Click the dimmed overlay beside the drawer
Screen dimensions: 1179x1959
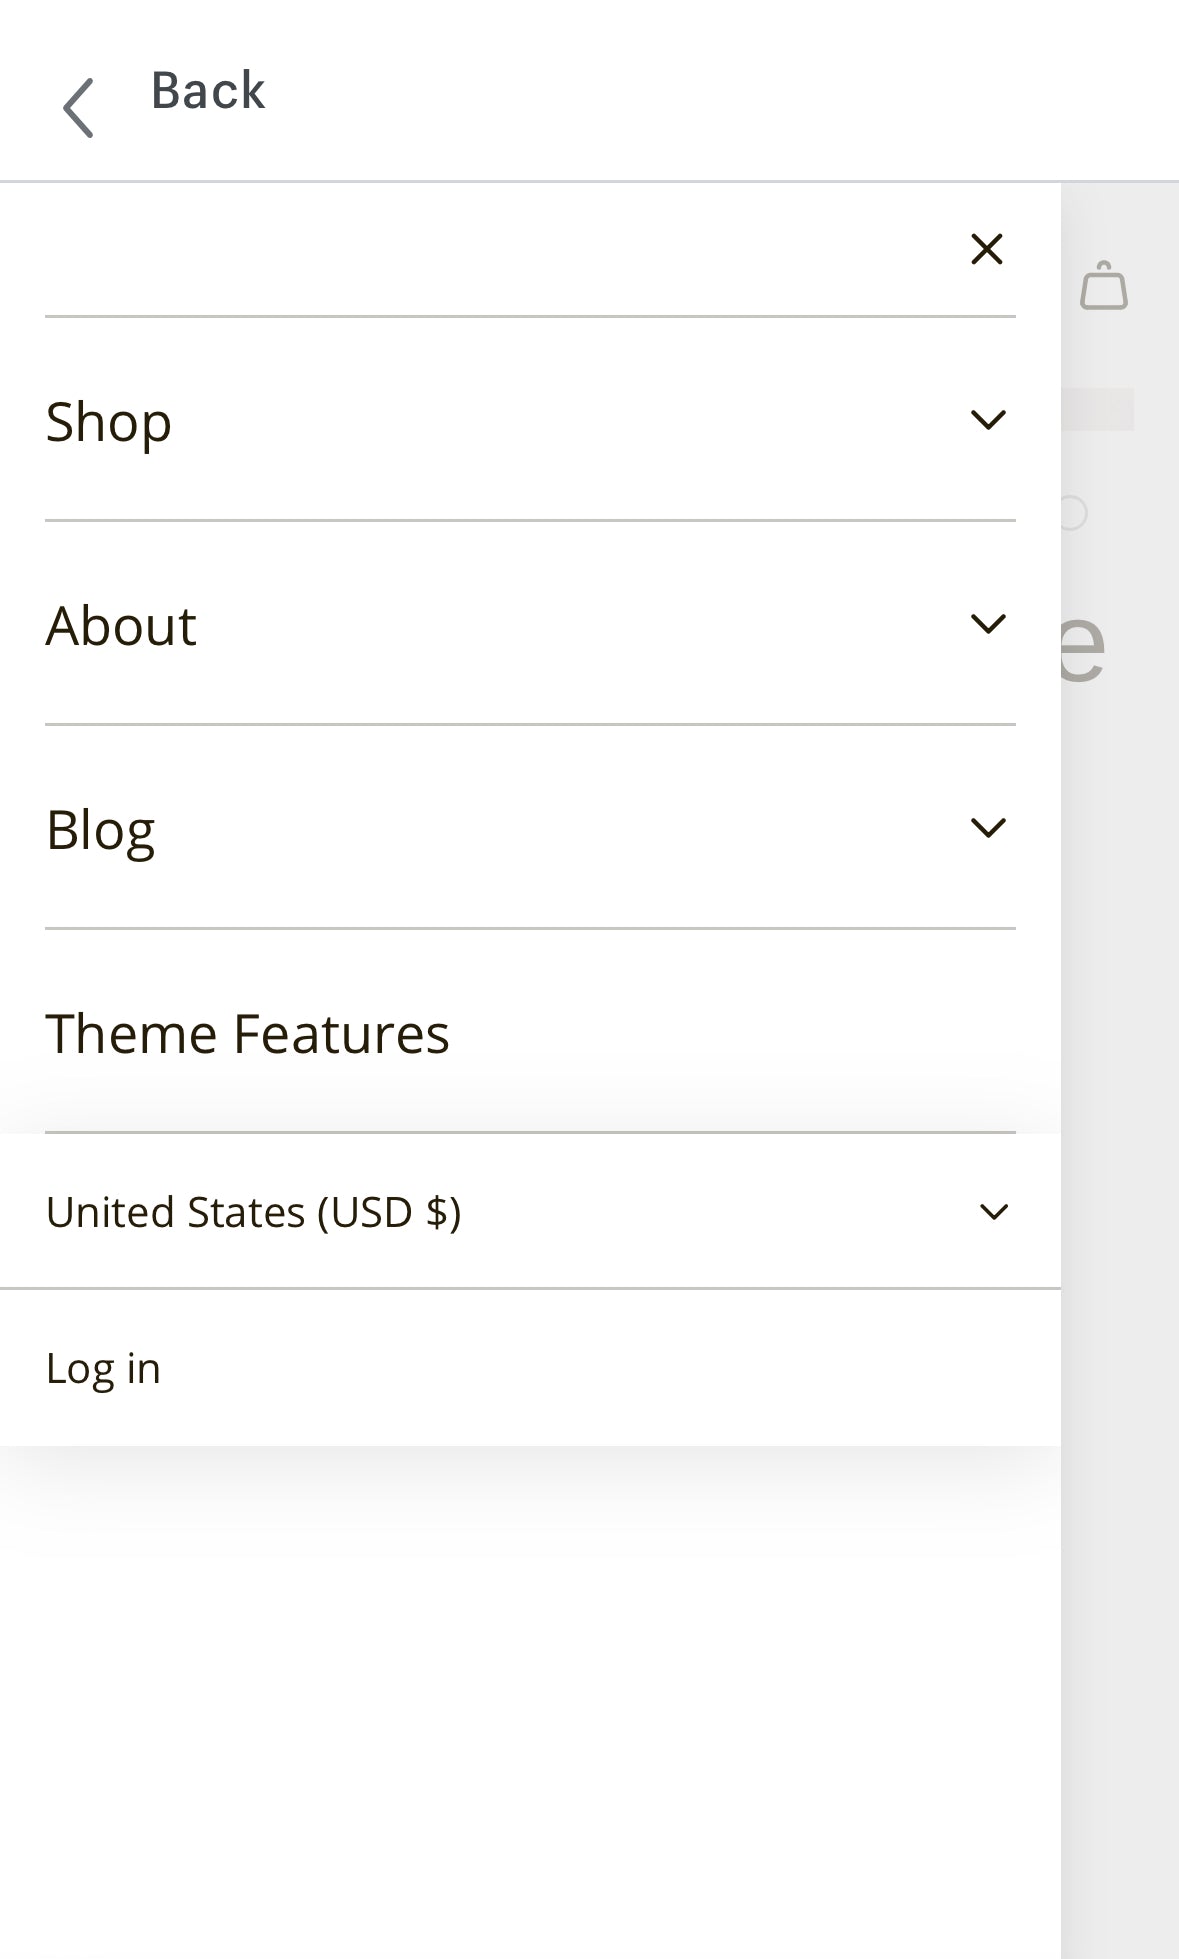(1120, 1200)
